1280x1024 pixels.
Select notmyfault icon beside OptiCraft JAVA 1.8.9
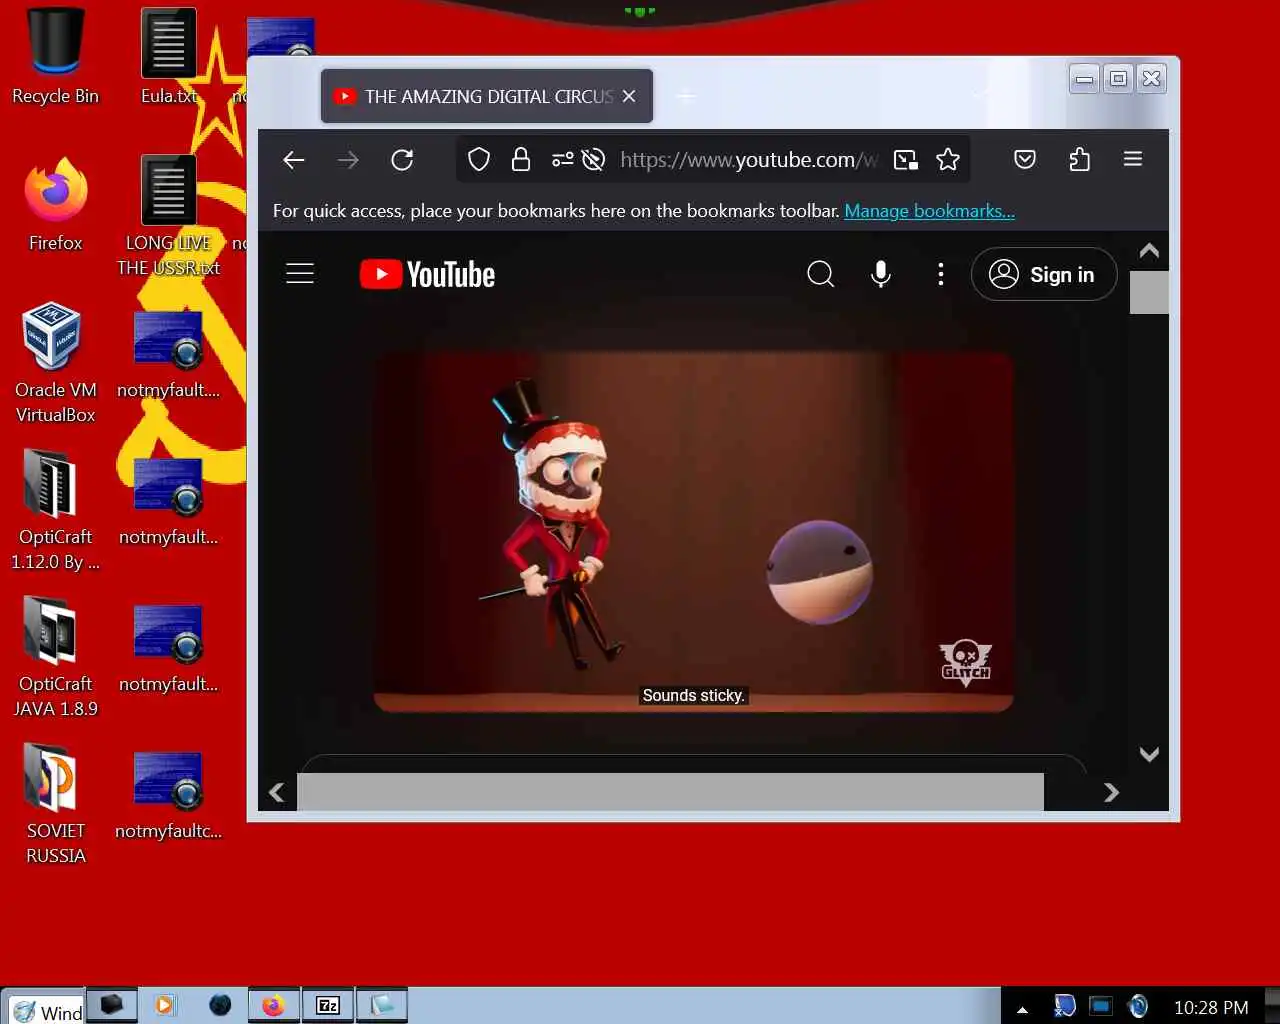(168, 650)
